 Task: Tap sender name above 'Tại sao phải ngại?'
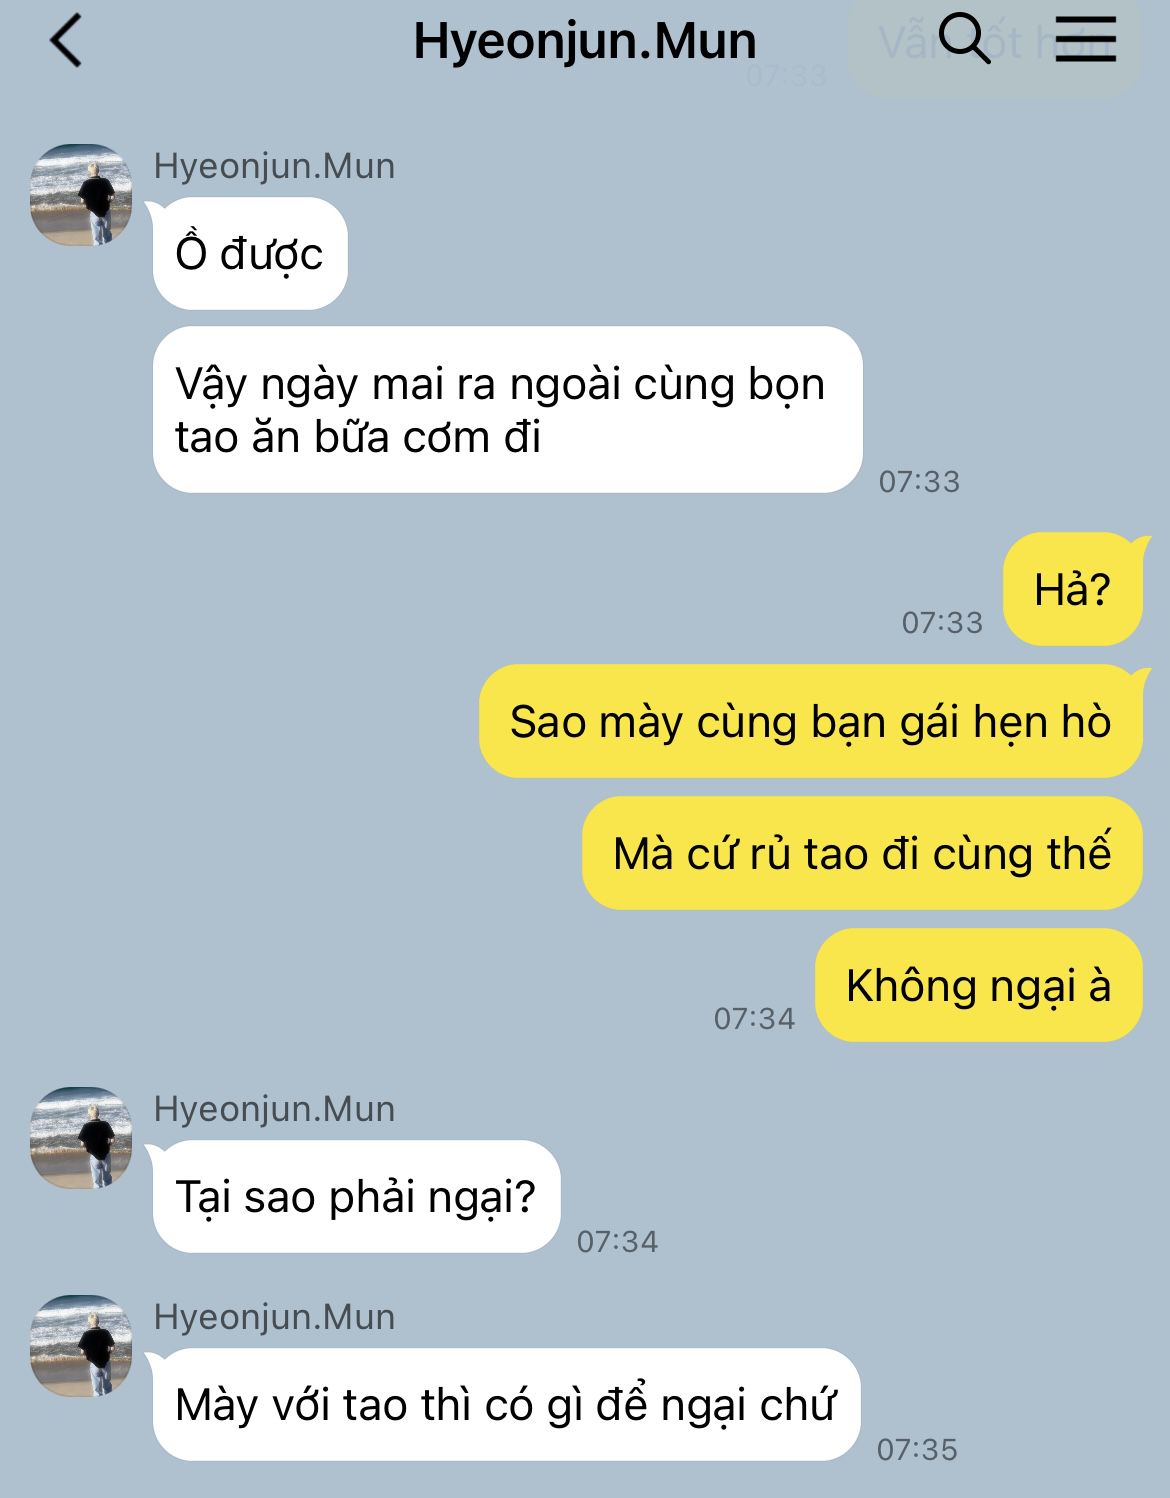(274, 1109)
